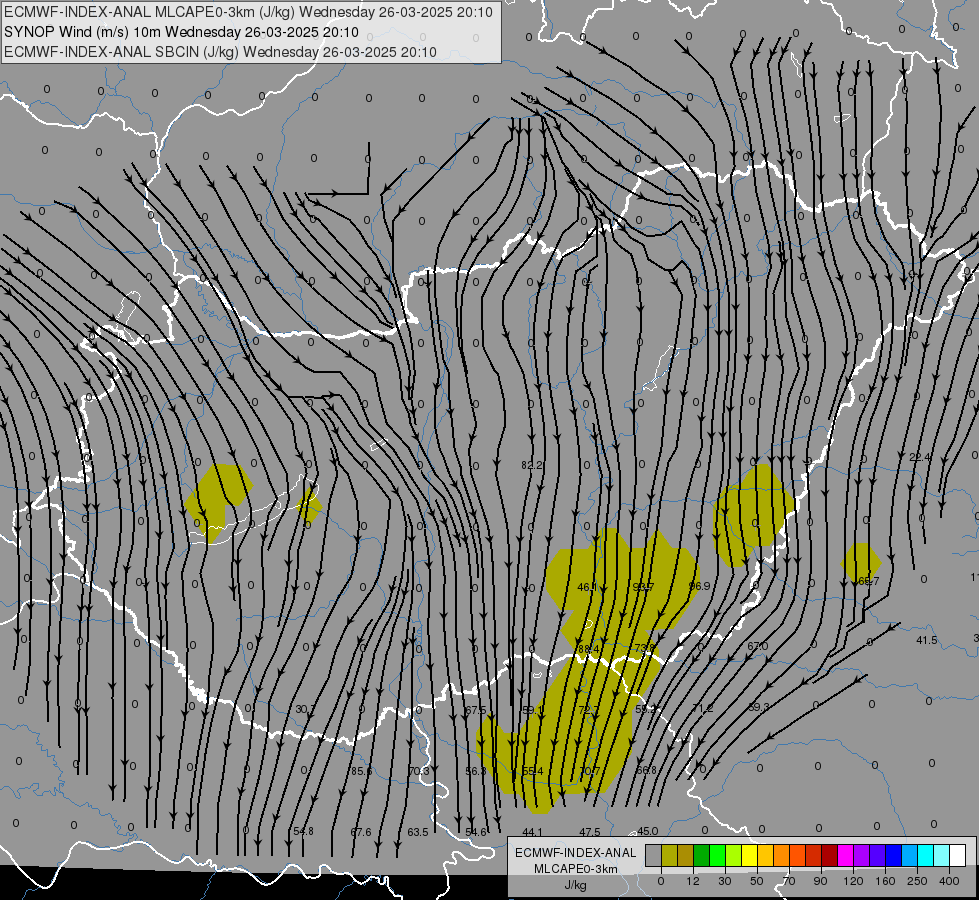The height and width of the screenshot is (900, 979).
Task: Click the magenta legend swatch
Action: [846, 855]
